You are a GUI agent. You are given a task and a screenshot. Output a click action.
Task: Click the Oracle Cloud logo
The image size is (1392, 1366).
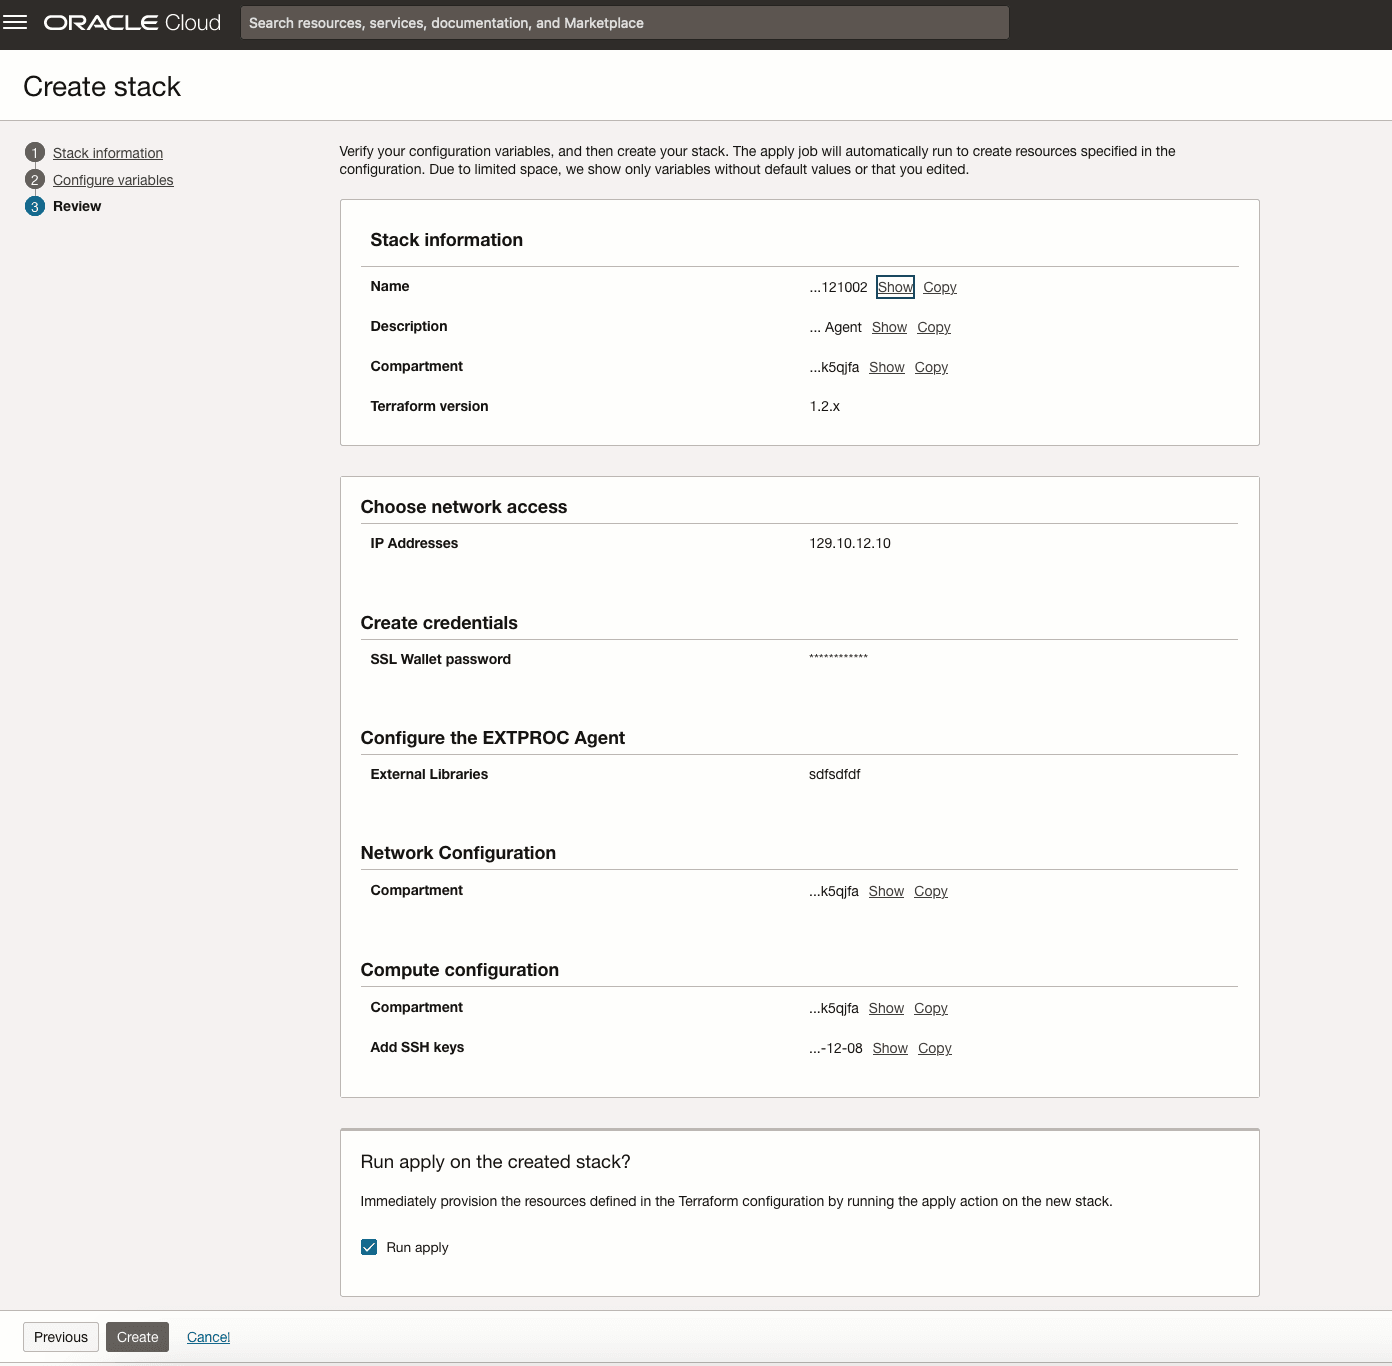132,23
